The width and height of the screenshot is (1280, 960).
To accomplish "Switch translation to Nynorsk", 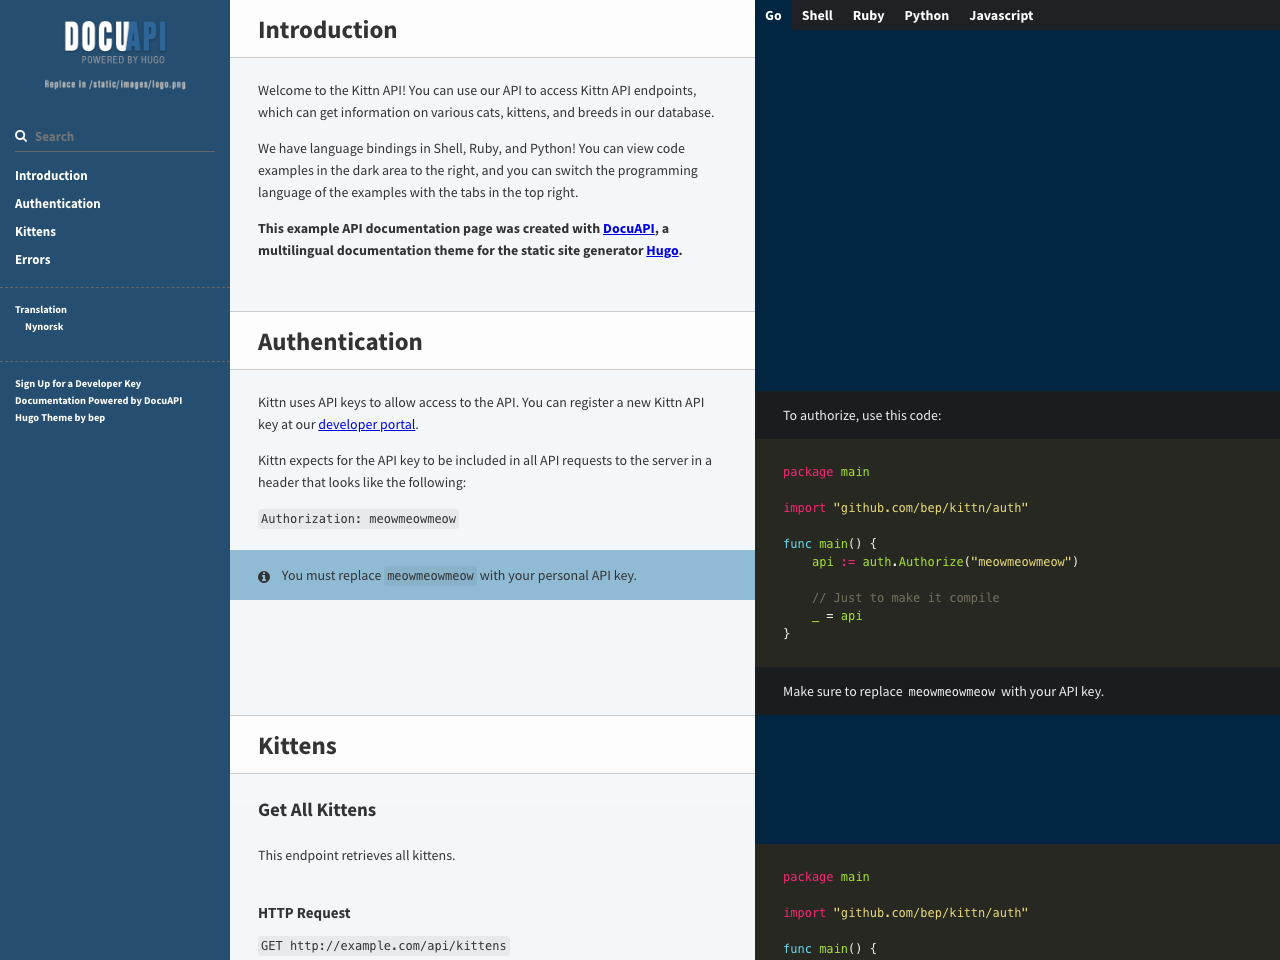I will pos(44,325).
